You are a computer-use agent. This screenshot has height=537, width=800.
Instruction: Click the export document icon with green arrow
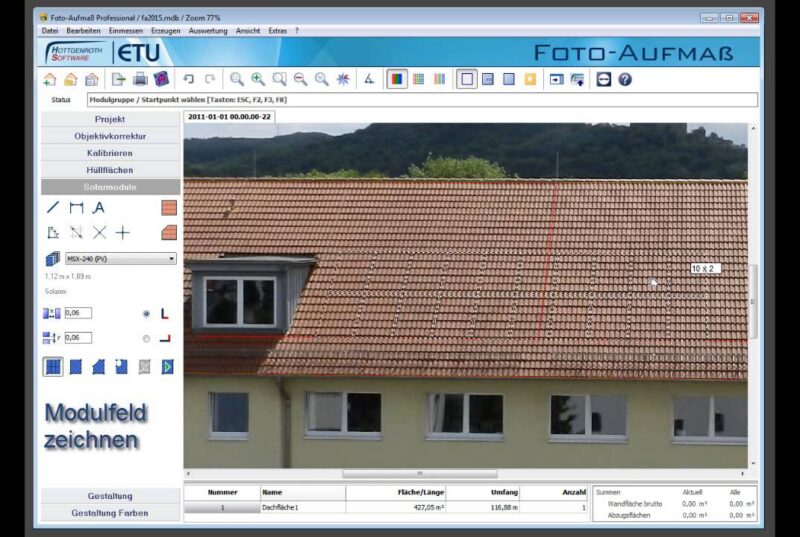pos(118,79)
